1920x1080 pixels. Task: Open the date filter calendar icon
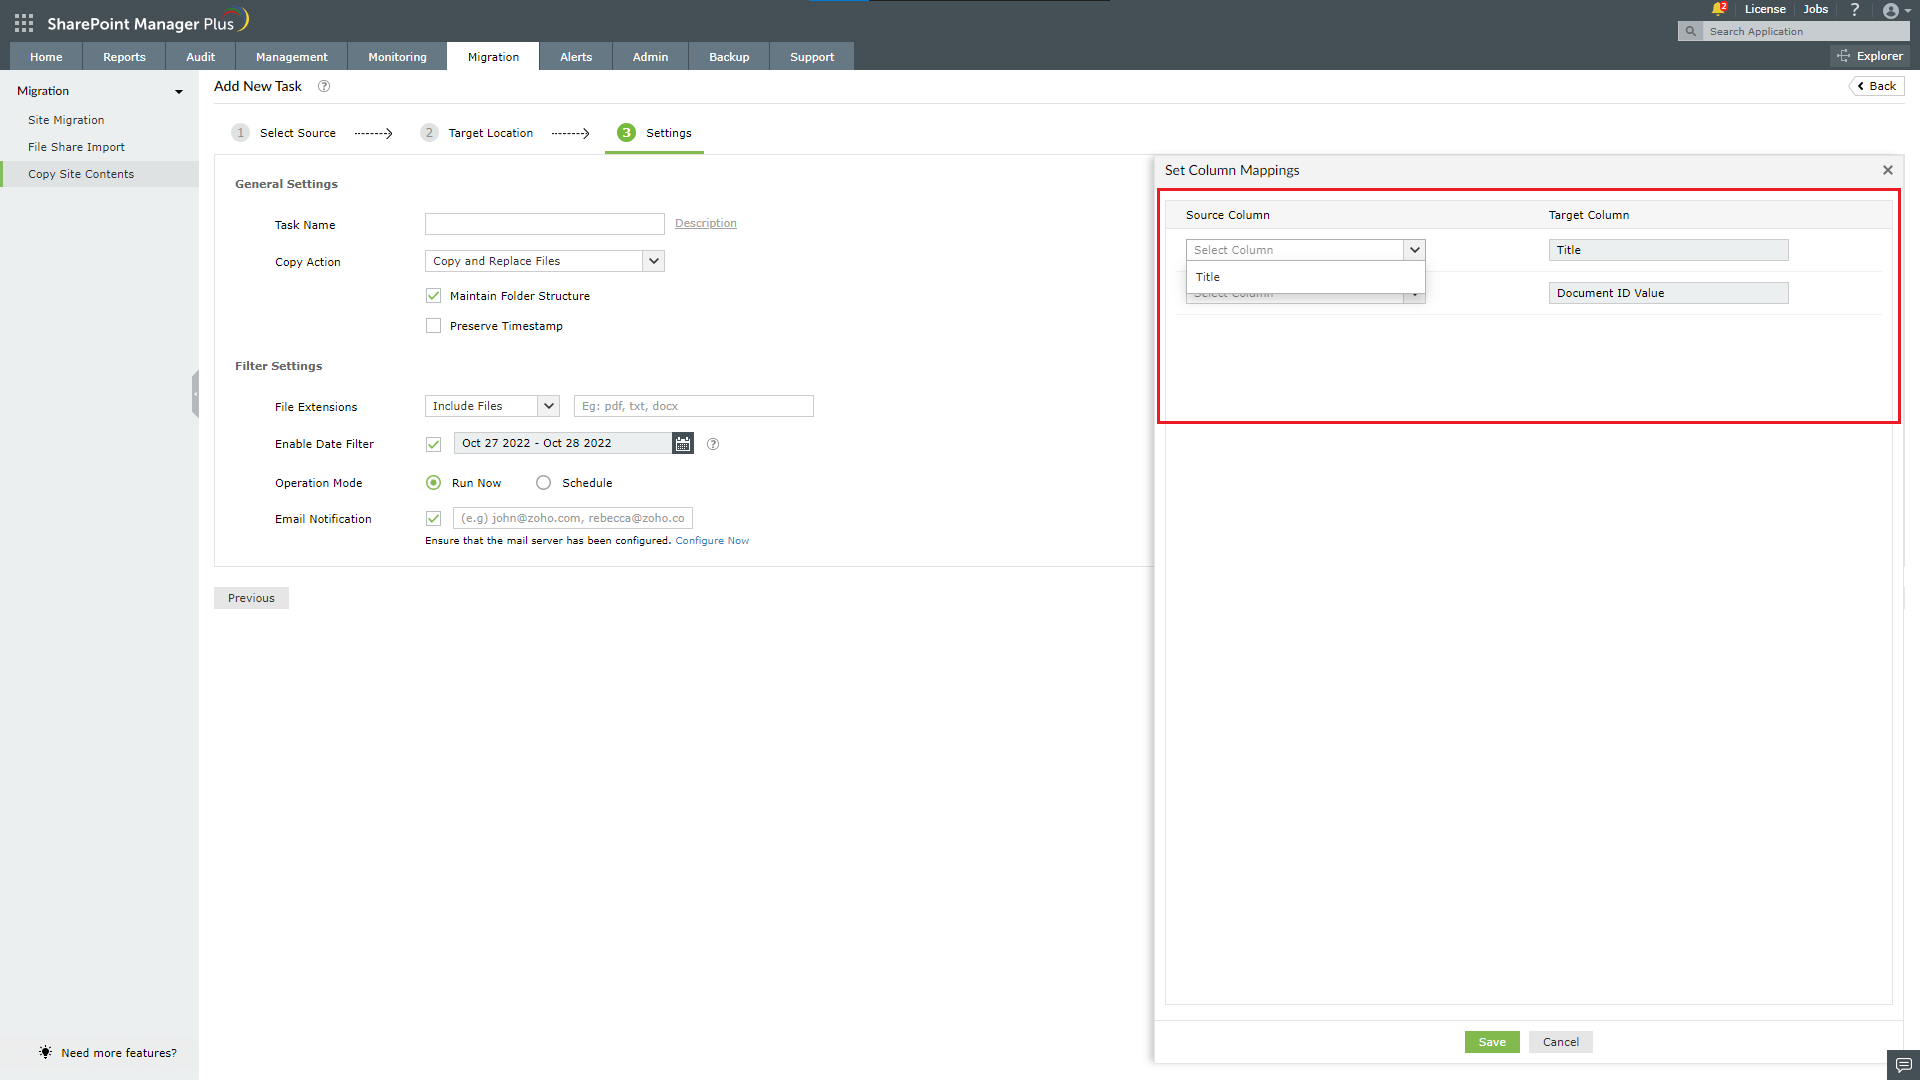click(x=682, y=443)
